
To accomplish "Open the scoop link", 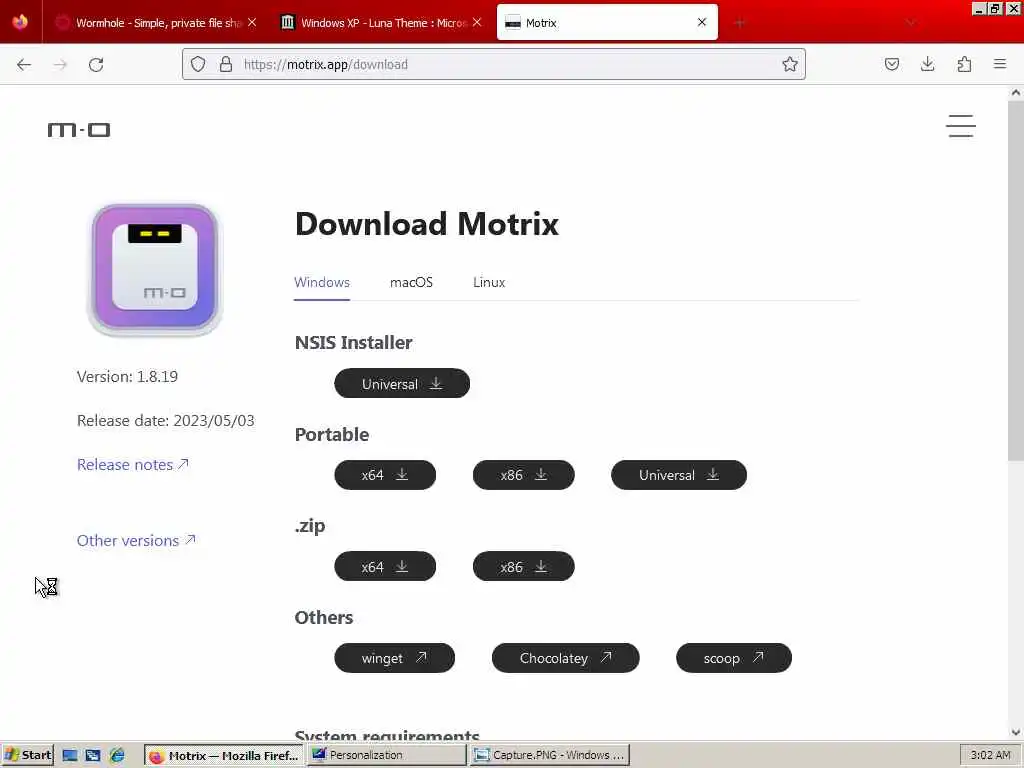I will (x=734, y=658).
